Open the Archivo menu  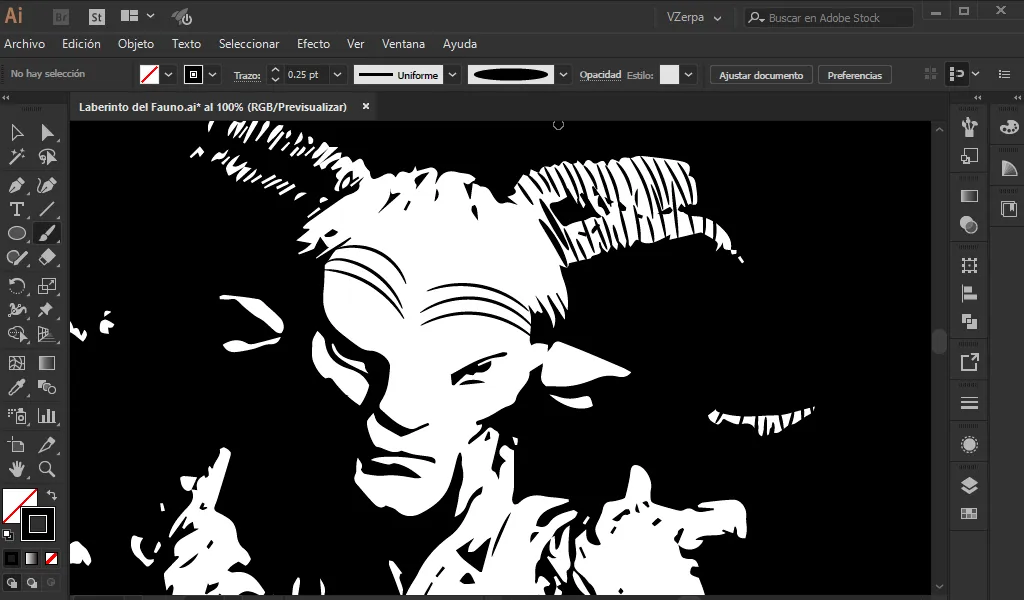pos(25,44)
